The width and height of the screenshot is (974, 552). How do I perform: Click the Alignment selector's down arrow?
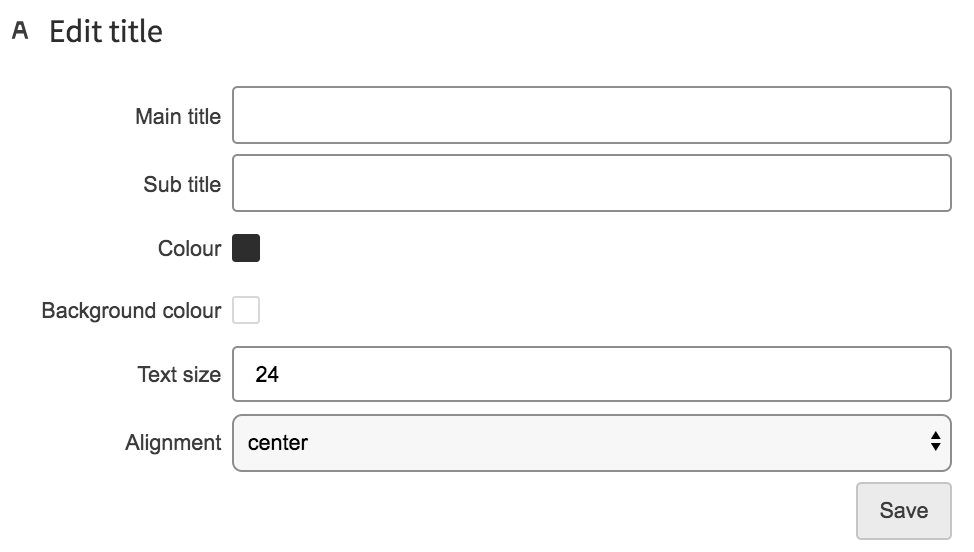pyautogui.click(x=935, y=447)
